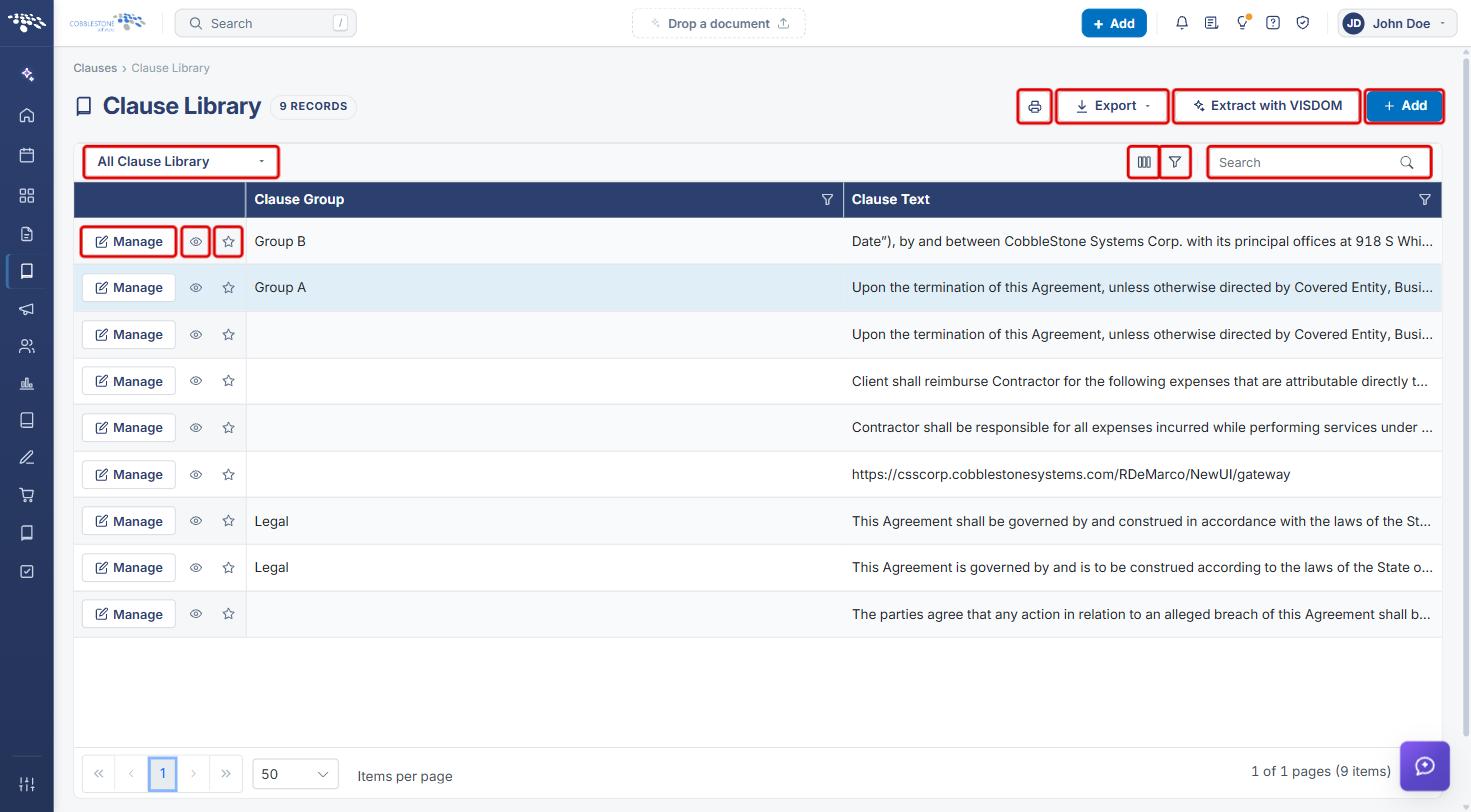The height and width of the screenshot is (812, 1471).
Task: Click the view eye icon on Group B row
Action: tap(196, 241)
